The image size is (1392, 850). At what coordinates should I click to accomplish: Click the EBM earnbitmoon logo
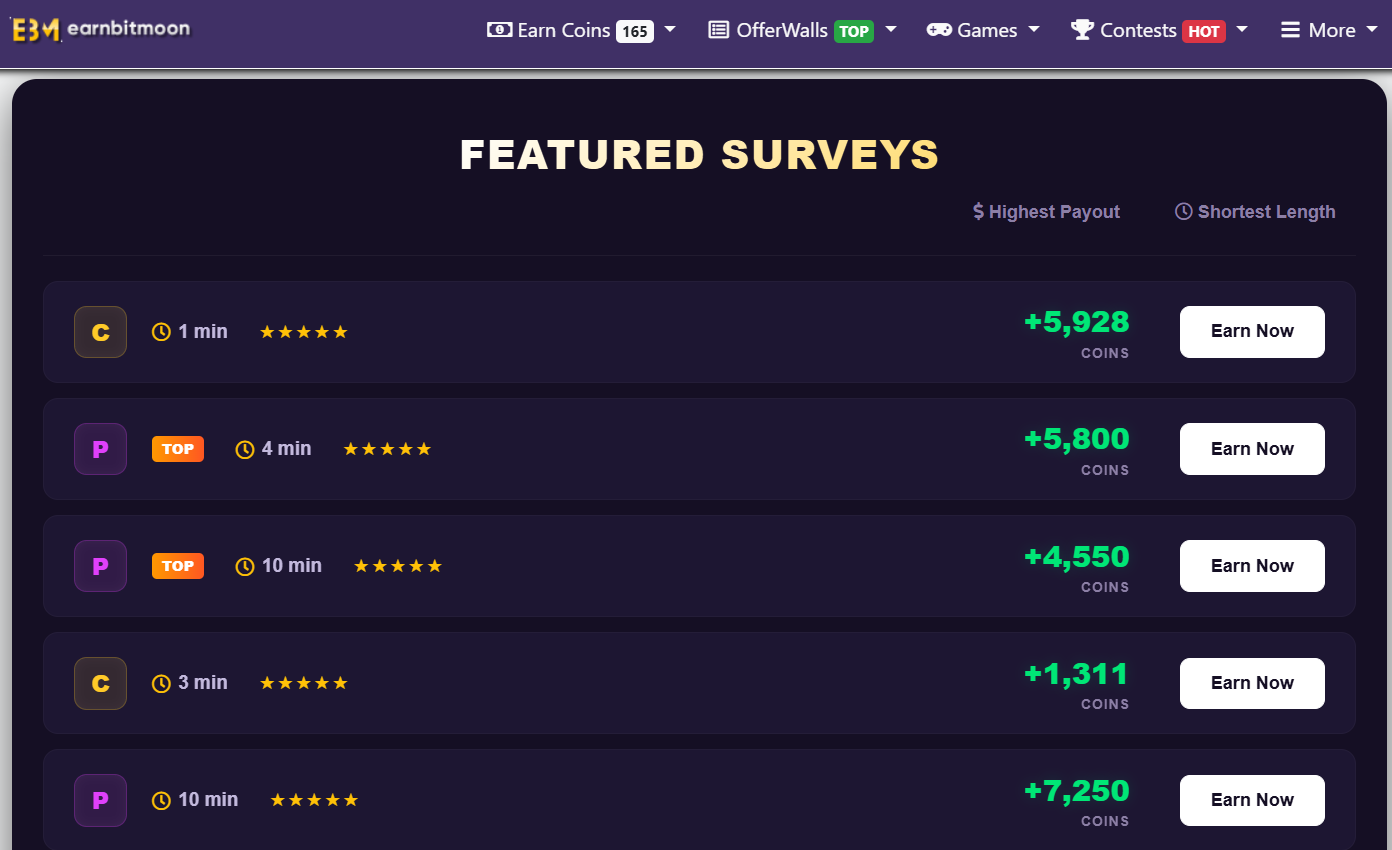(x=100, y=29)
